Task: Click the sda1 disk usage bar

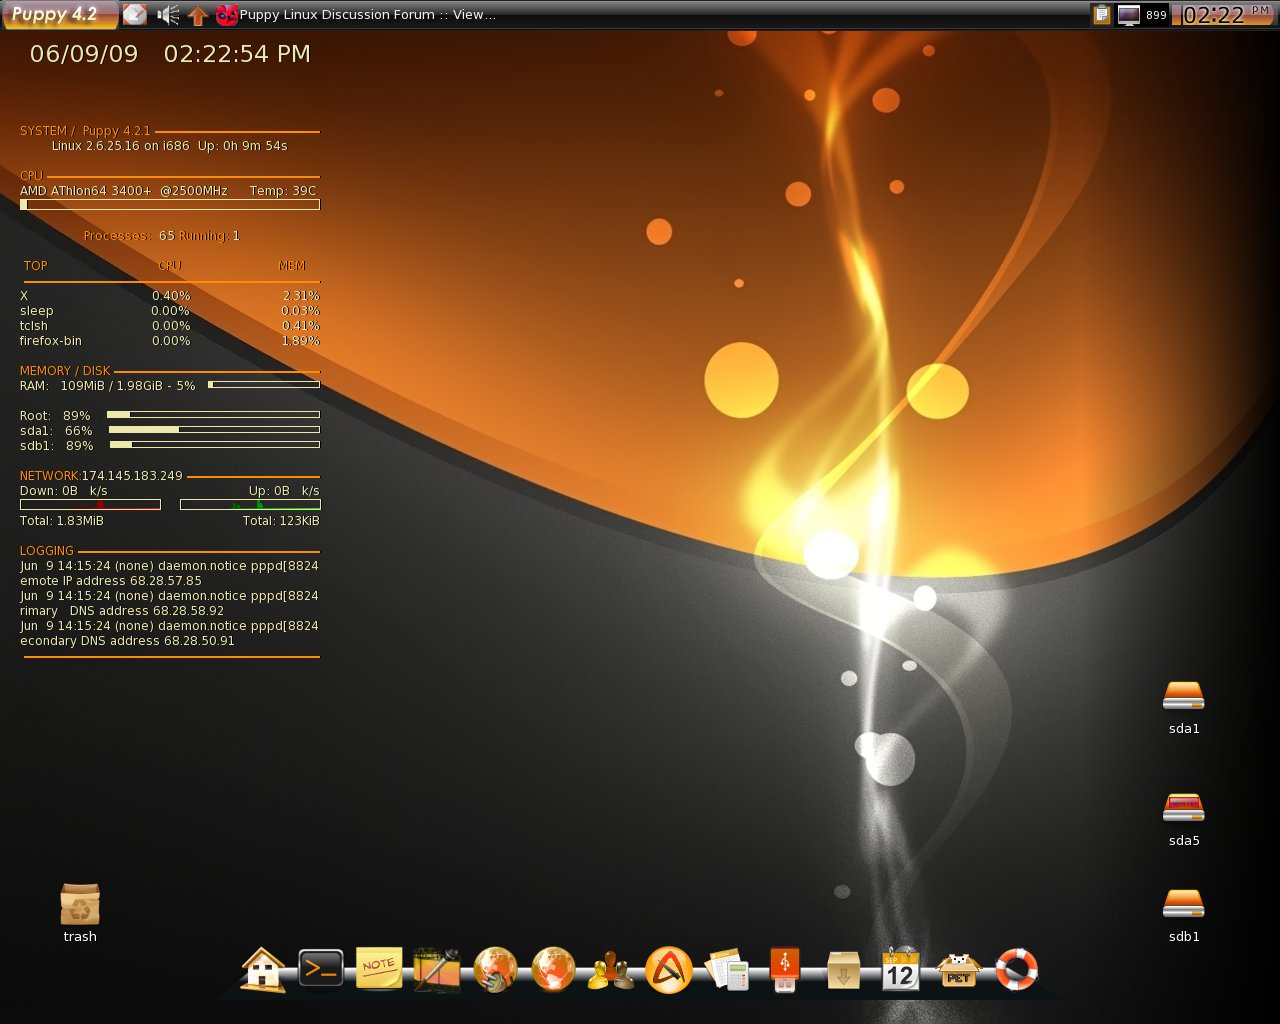Action: point(214,429)
